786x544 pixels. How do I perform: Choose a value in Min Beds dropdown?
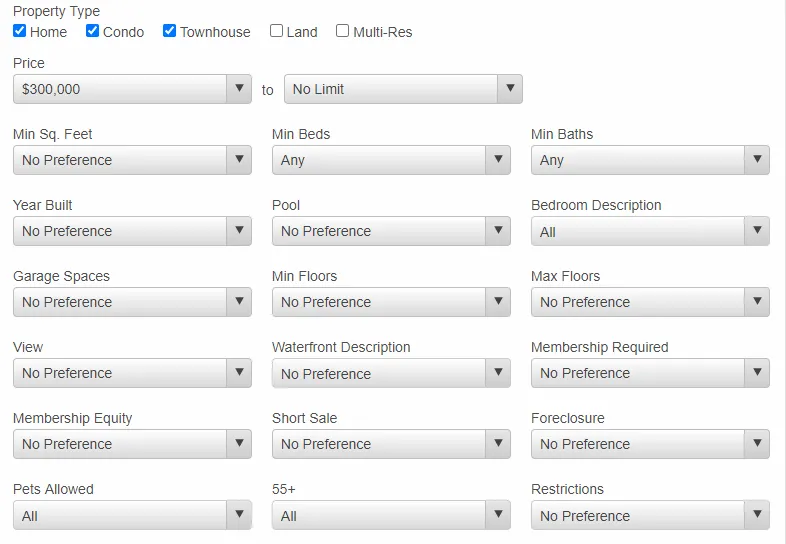391,160
